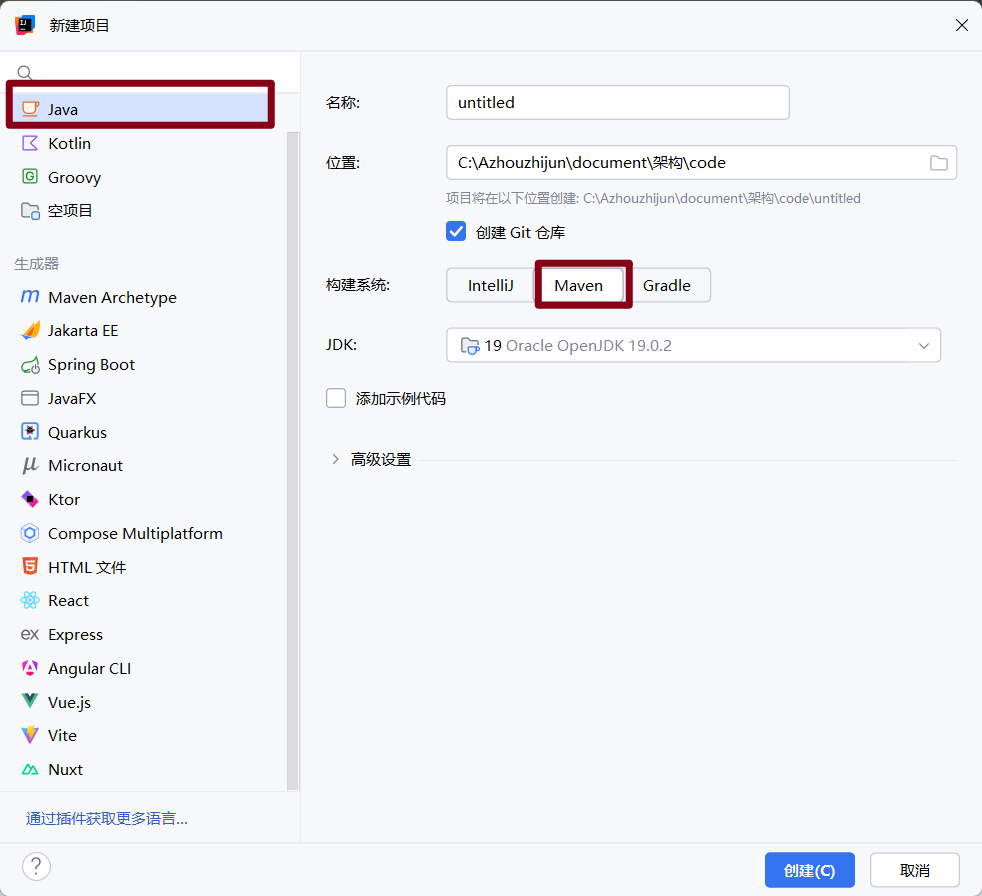
Task: Expand 高级设置 section
Action: 335,459
